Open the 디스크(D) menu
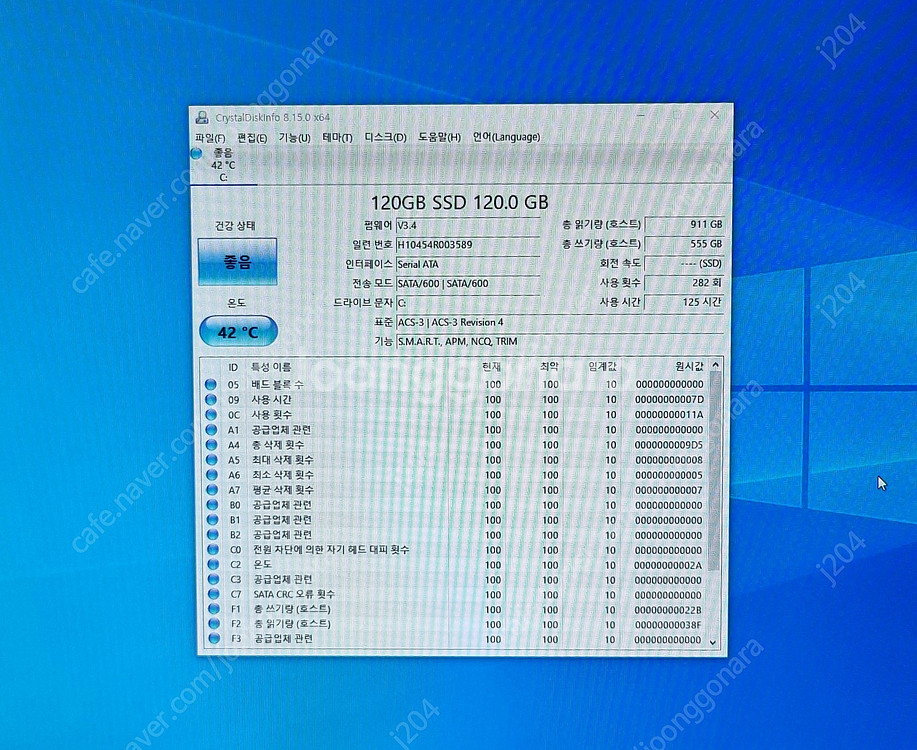 click(x=385, y=137)
